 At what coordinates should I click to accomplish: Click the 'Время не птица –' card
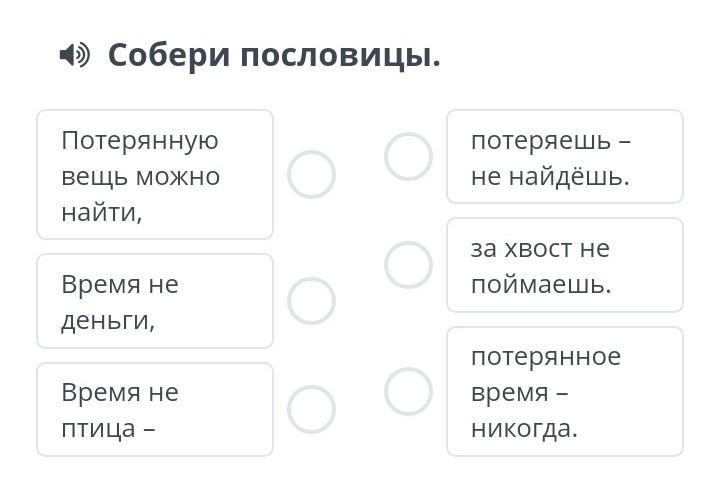155,409
